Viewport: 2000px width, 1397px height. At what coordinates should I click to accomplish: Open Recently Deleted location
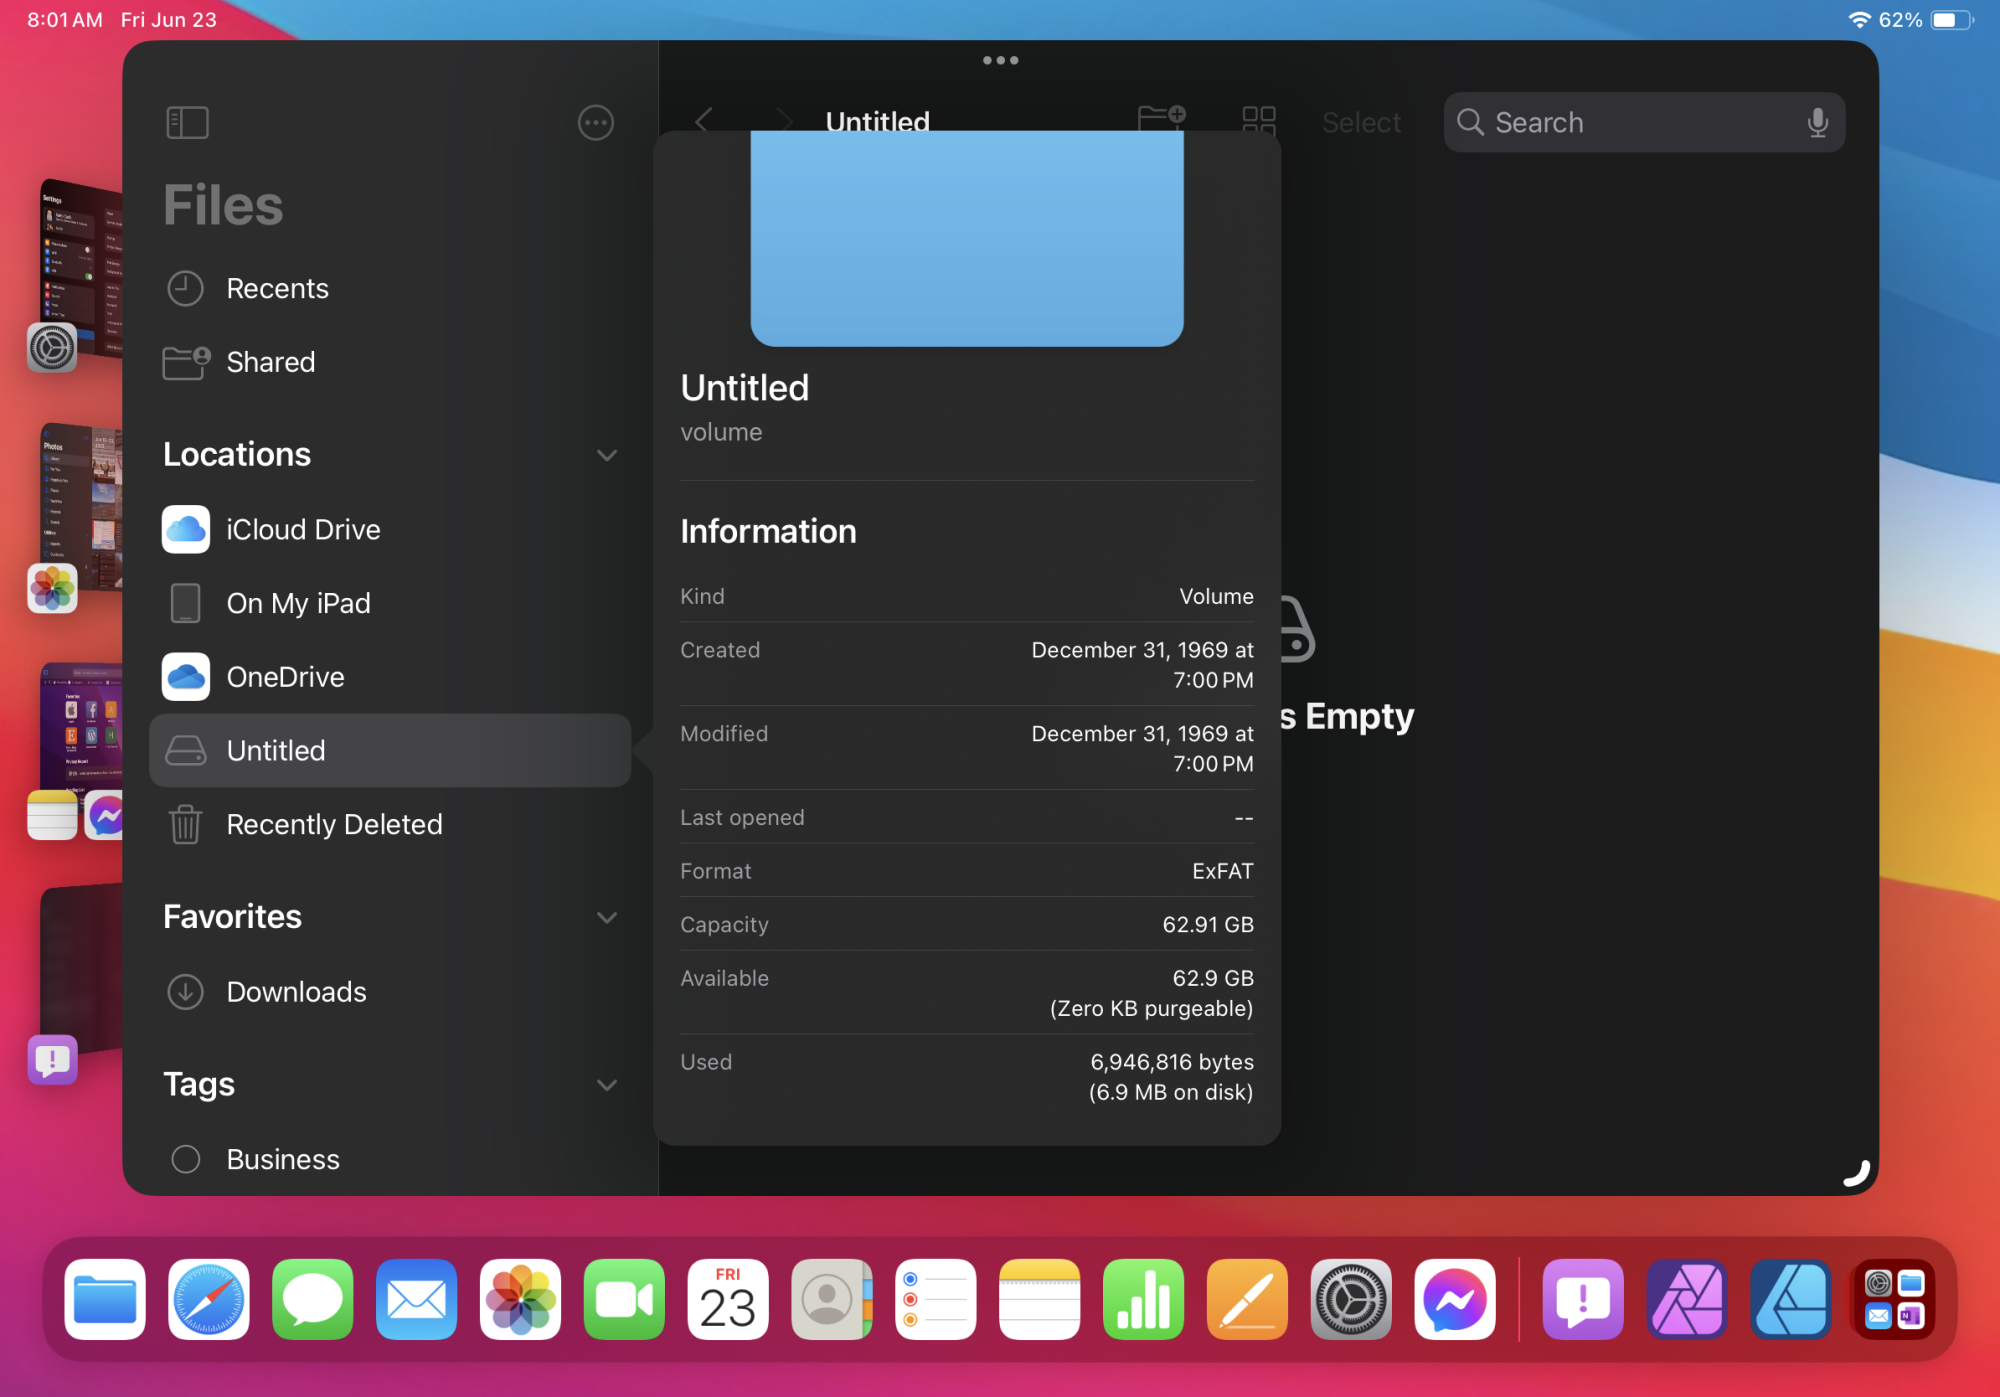pyautogui.click(x=334, y=825)
